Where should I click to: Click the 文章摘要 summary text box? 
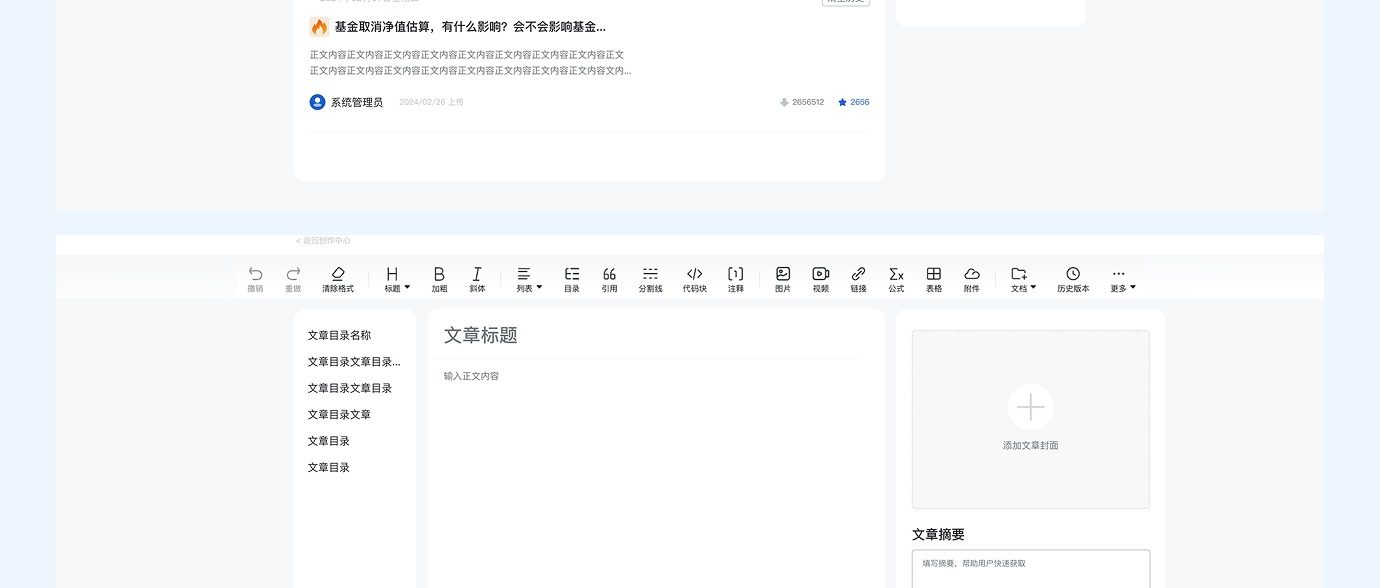(1031, 569)
